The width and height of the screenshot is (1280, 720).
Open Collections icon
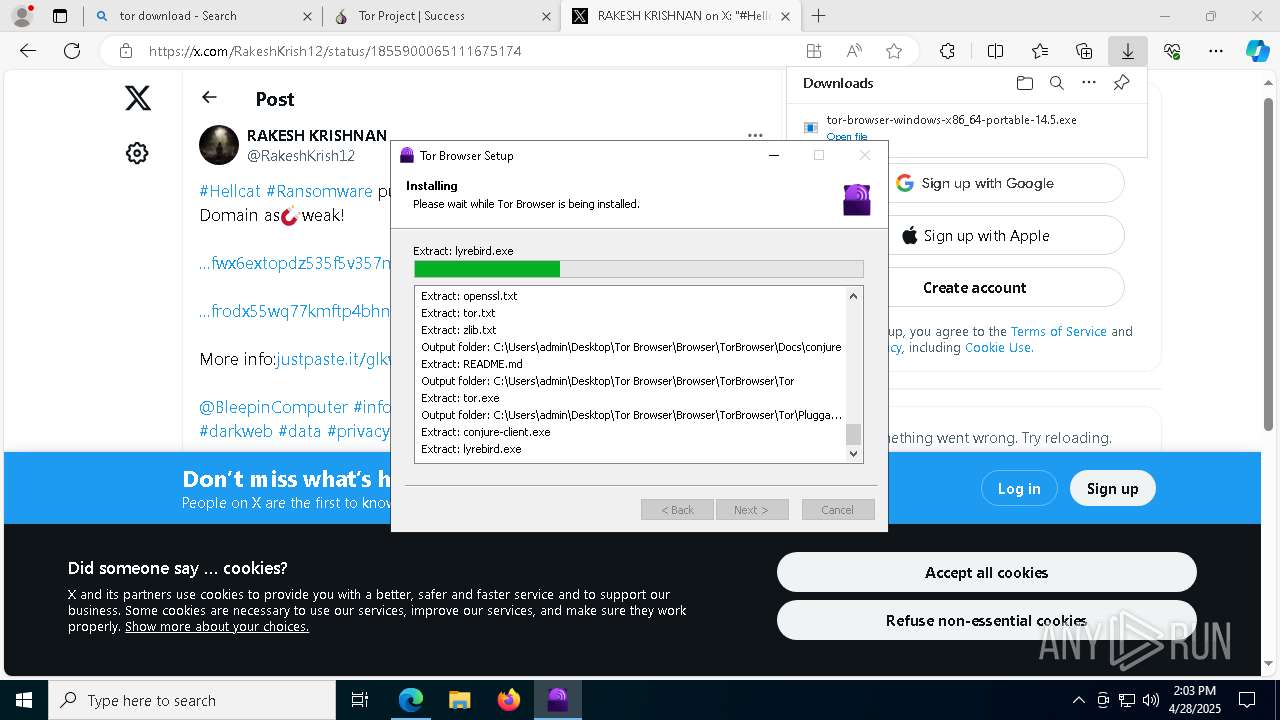(1084, 51)
